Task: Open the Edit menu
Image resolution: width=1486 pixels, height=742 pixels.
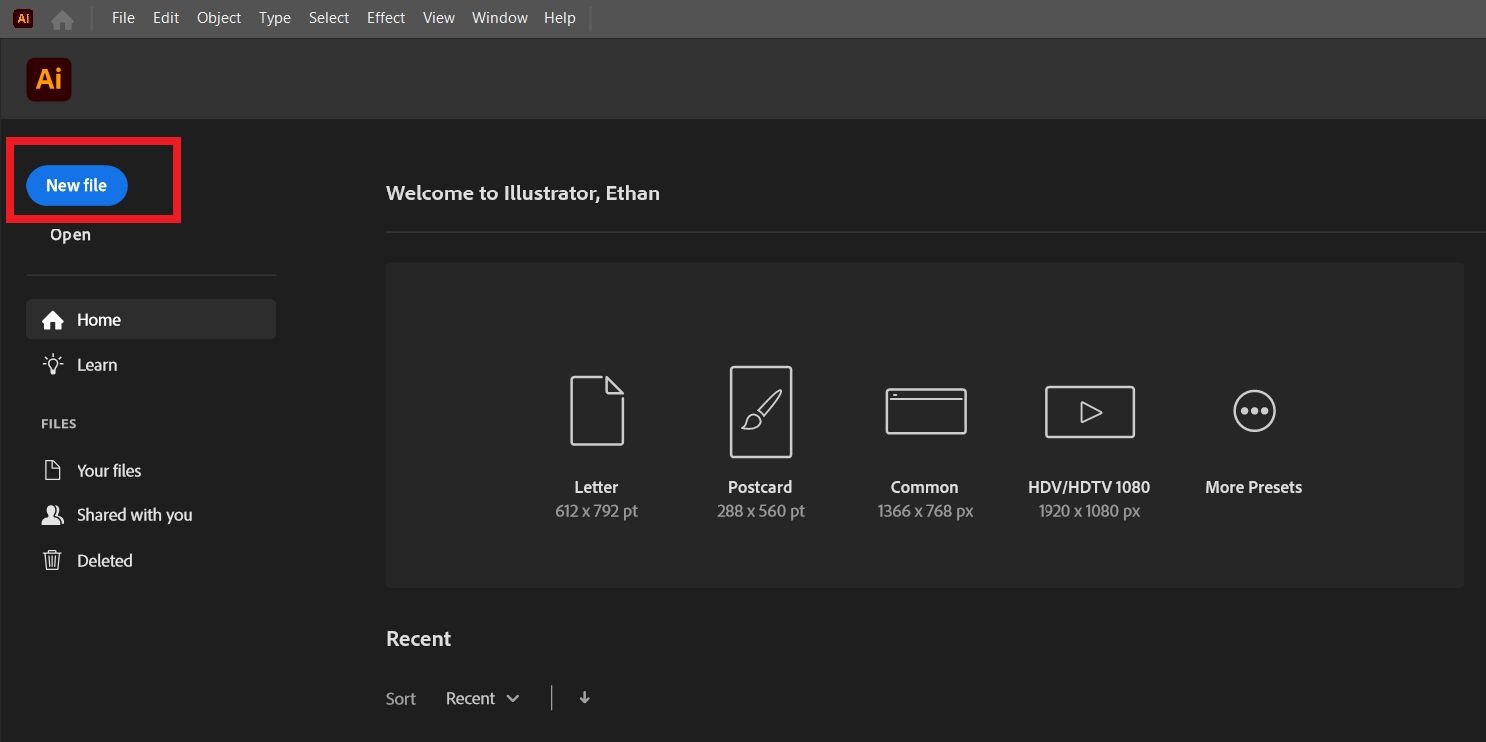Action: click(166, 18)
